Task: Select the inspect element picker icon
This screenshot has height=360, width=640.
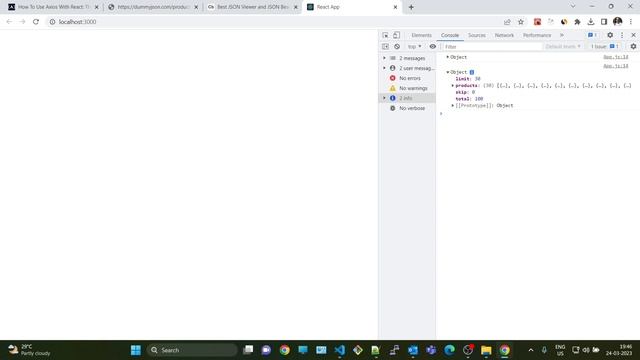Action: (x=385, y=35)
